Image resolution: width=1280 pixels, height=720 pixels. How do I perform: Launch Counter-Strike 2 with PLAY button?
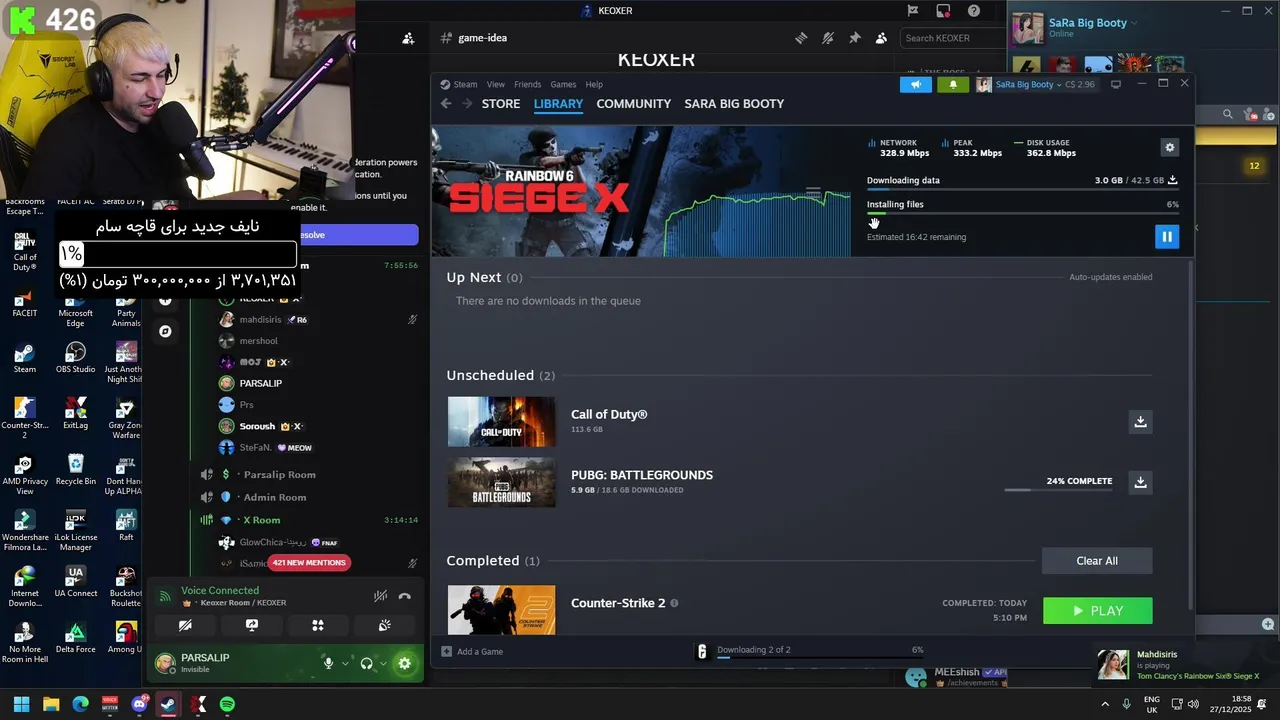(x=1097, y=611)
